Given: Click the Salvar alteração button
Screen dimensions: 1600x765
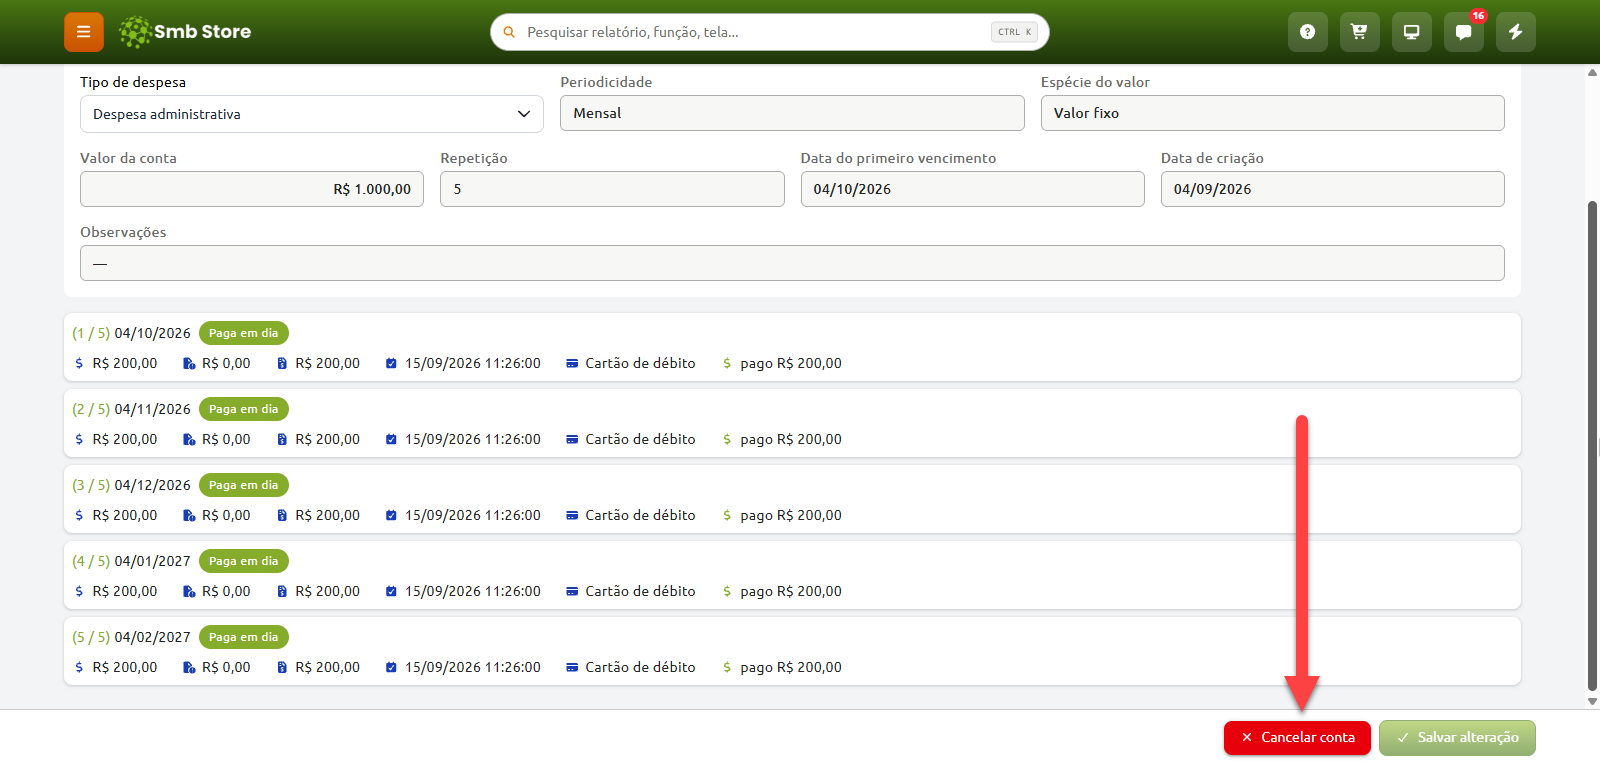Looking at the screenshot, I should pos(1457,738).
